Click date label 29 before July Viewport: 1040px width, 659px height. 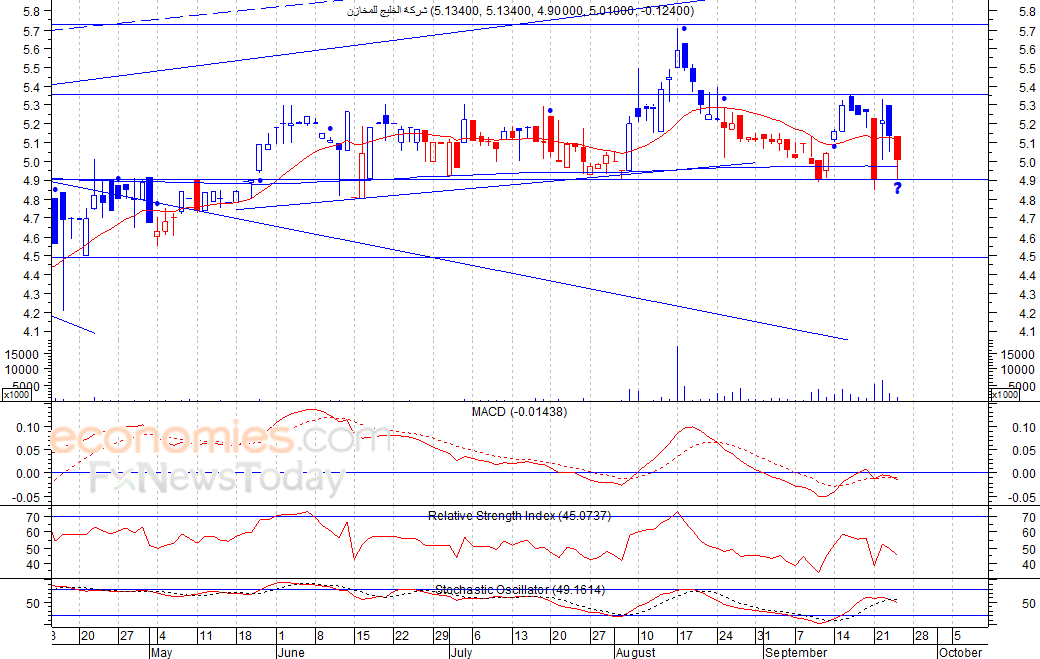coord(442,636)
